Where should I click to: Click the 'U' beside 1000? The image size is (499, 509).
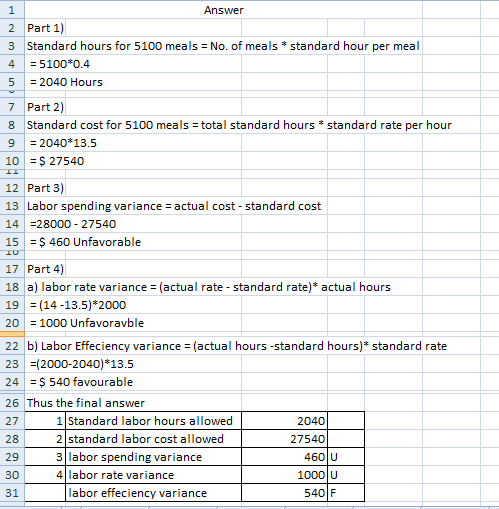pyautogui.click(x=346, y=475)
